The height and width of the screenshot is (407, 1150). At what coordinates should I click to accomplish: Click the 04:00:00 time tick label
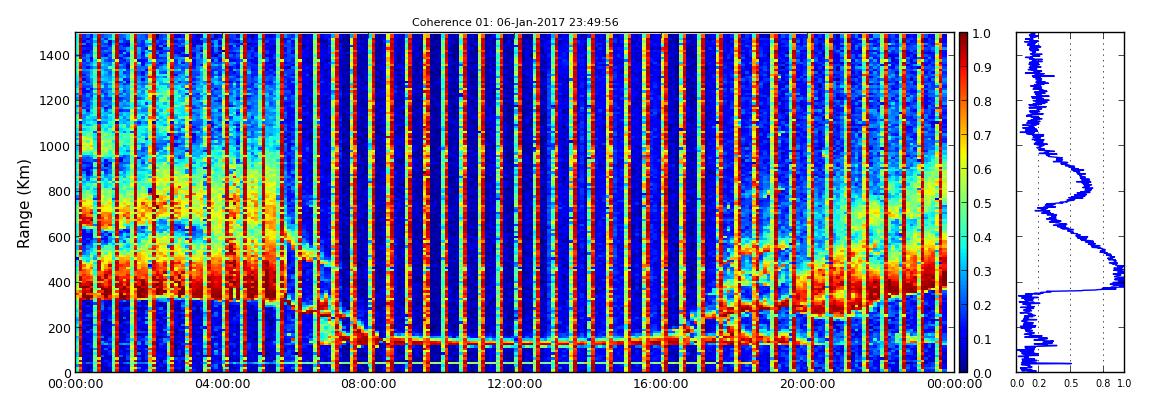(x=221, y=384)
